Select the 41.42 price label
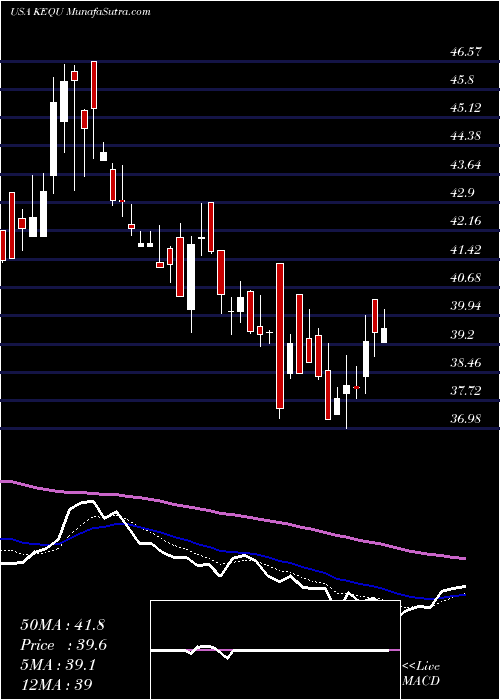This screenshot has width=500, height=700. point(465,250)
